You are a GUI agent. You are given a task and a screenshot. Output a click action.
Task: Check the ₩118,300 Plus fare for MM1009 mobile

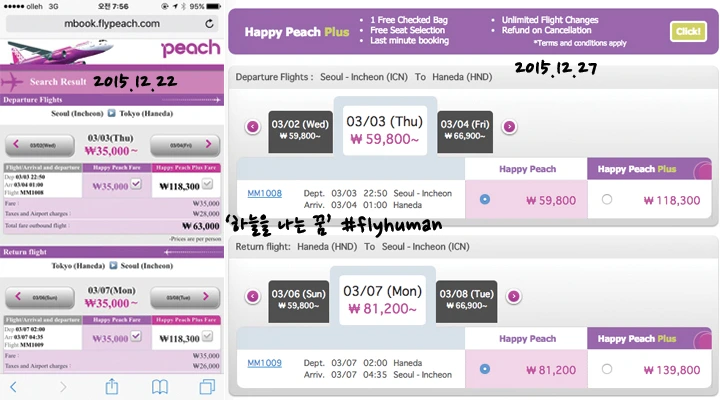point(208,337)
